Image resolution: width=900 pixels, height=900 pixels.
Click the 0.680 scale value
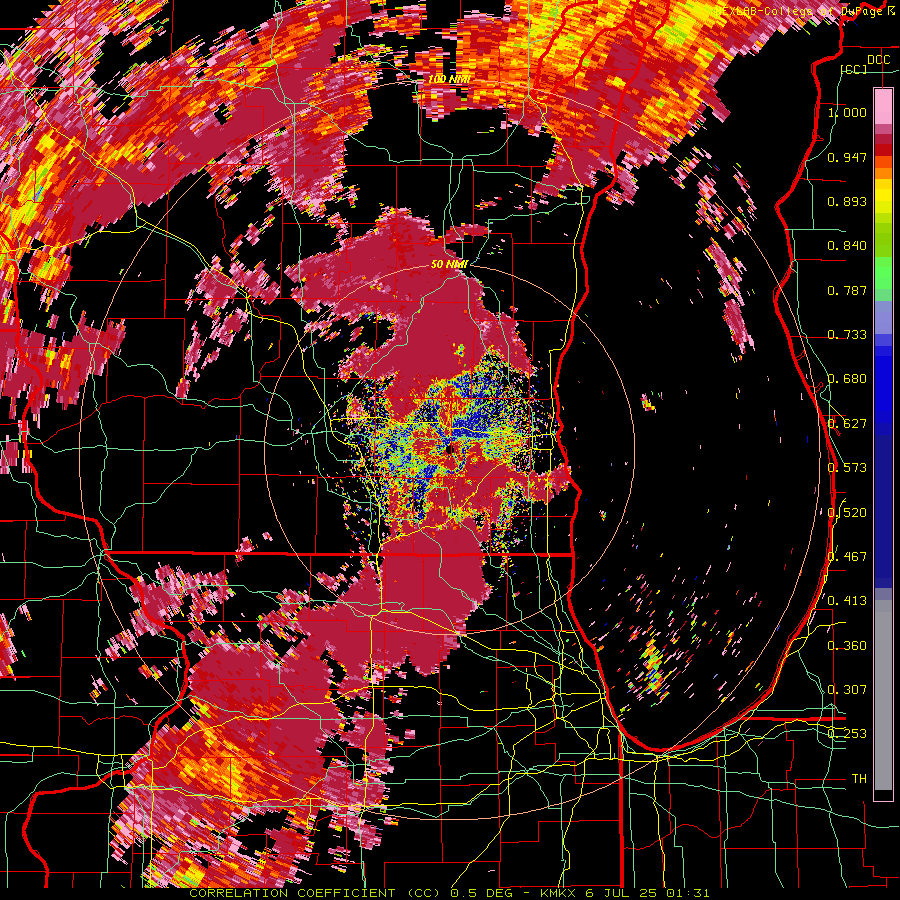[x=847, y=379]
